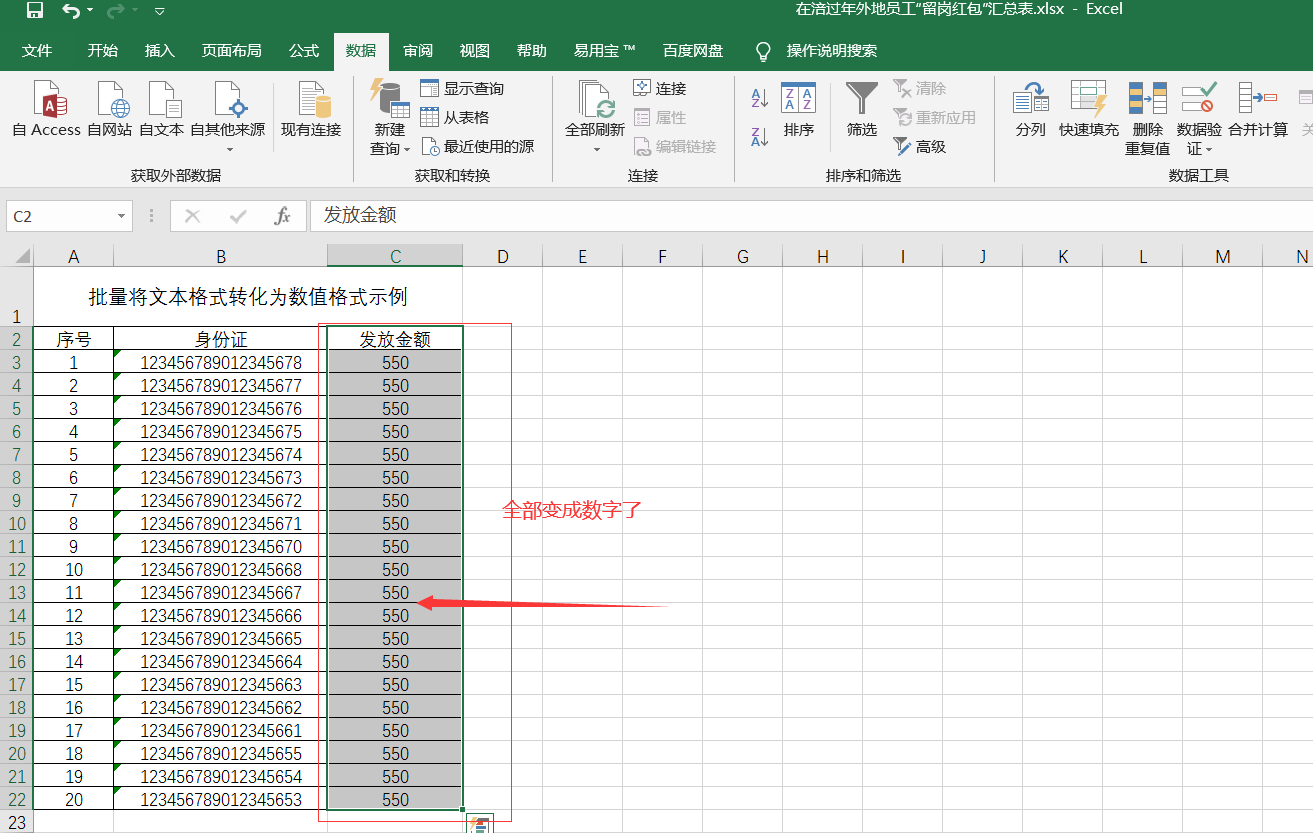
Task: Switch to 易用宝 ribbon tab
Action: 605,51
